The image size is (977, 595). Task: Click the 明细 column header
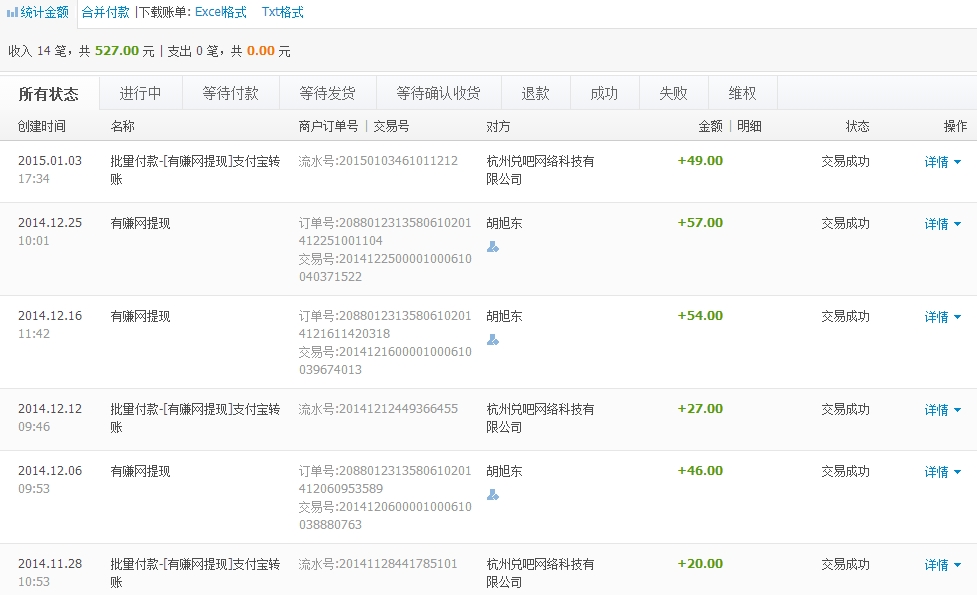coord(750,126)
